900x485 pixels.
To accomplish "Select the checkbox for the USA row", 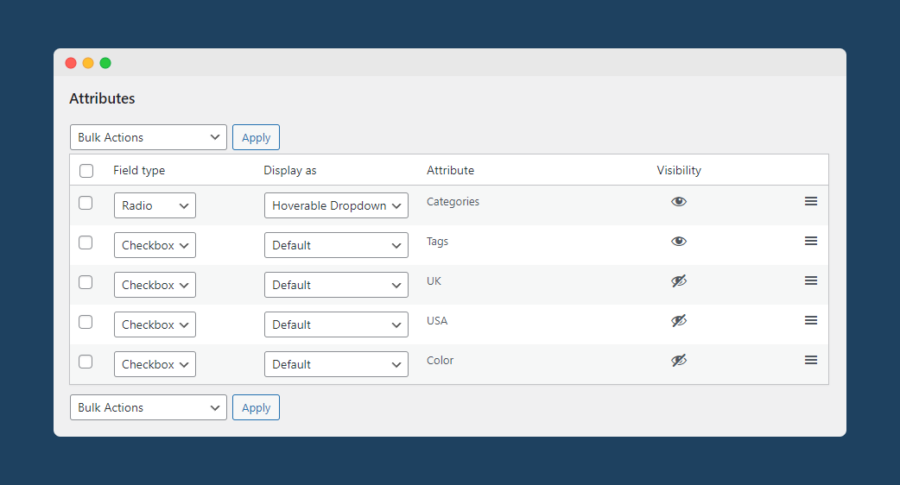I will click(x=86, y=322).
